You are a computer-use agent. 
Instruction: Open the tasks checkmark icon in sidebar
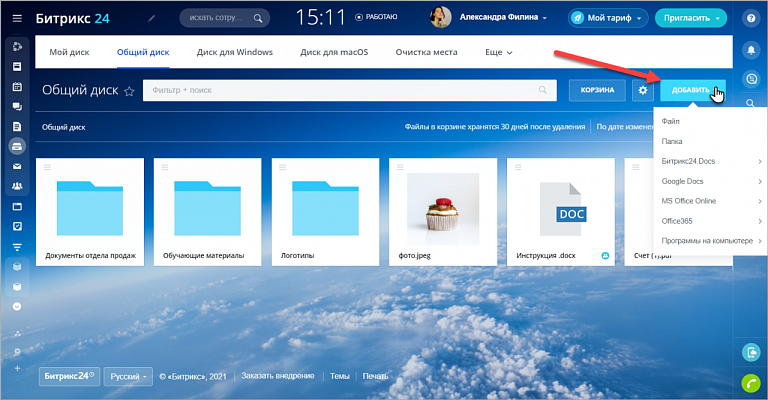point(17,226)
